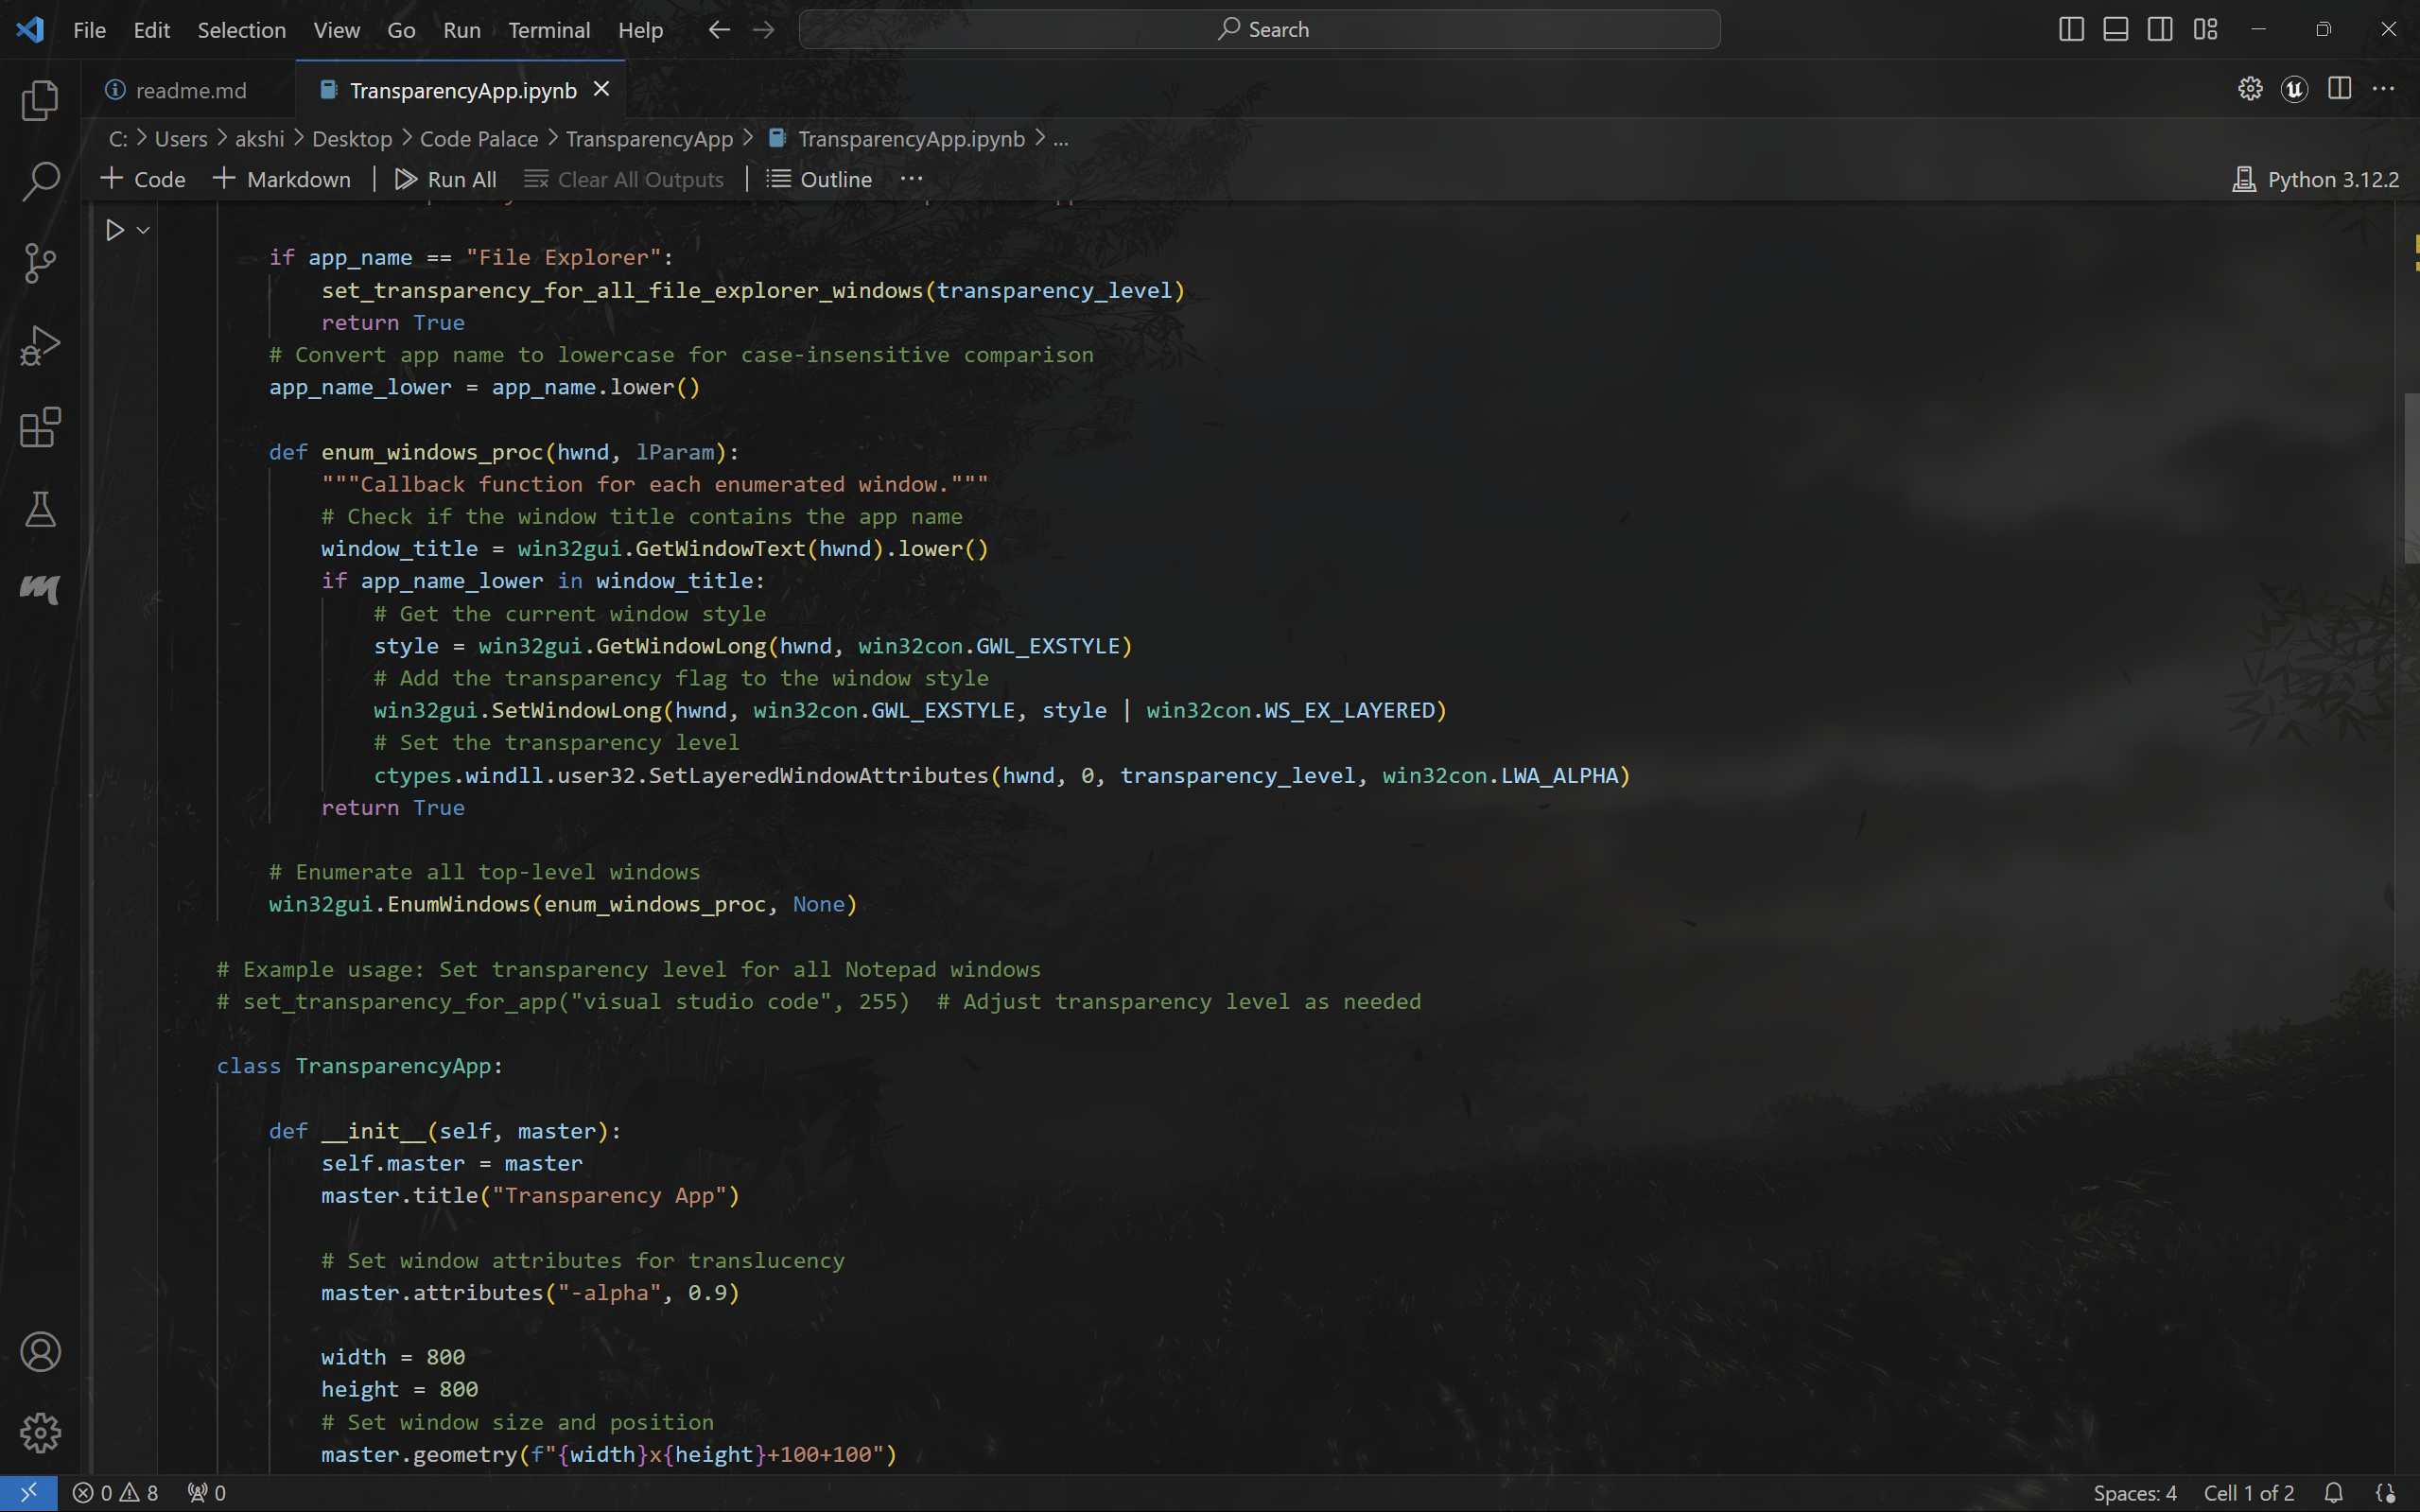
Task: Click Run All in notebook toolbar
Action: click(446, 180)
